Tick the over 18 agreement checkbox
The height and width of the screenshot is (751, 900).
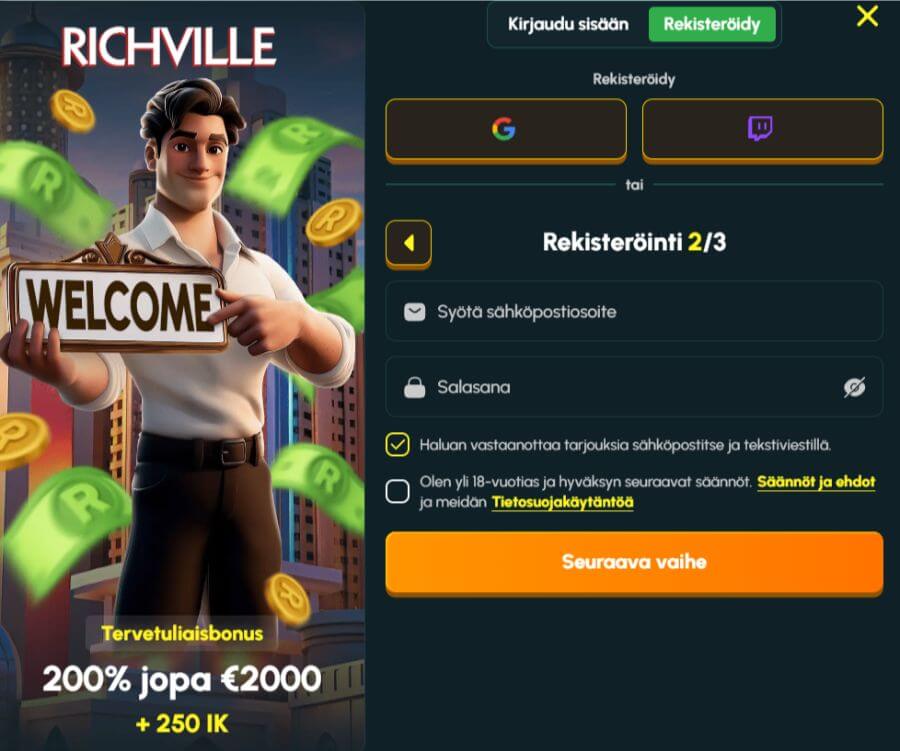point(397,491)
